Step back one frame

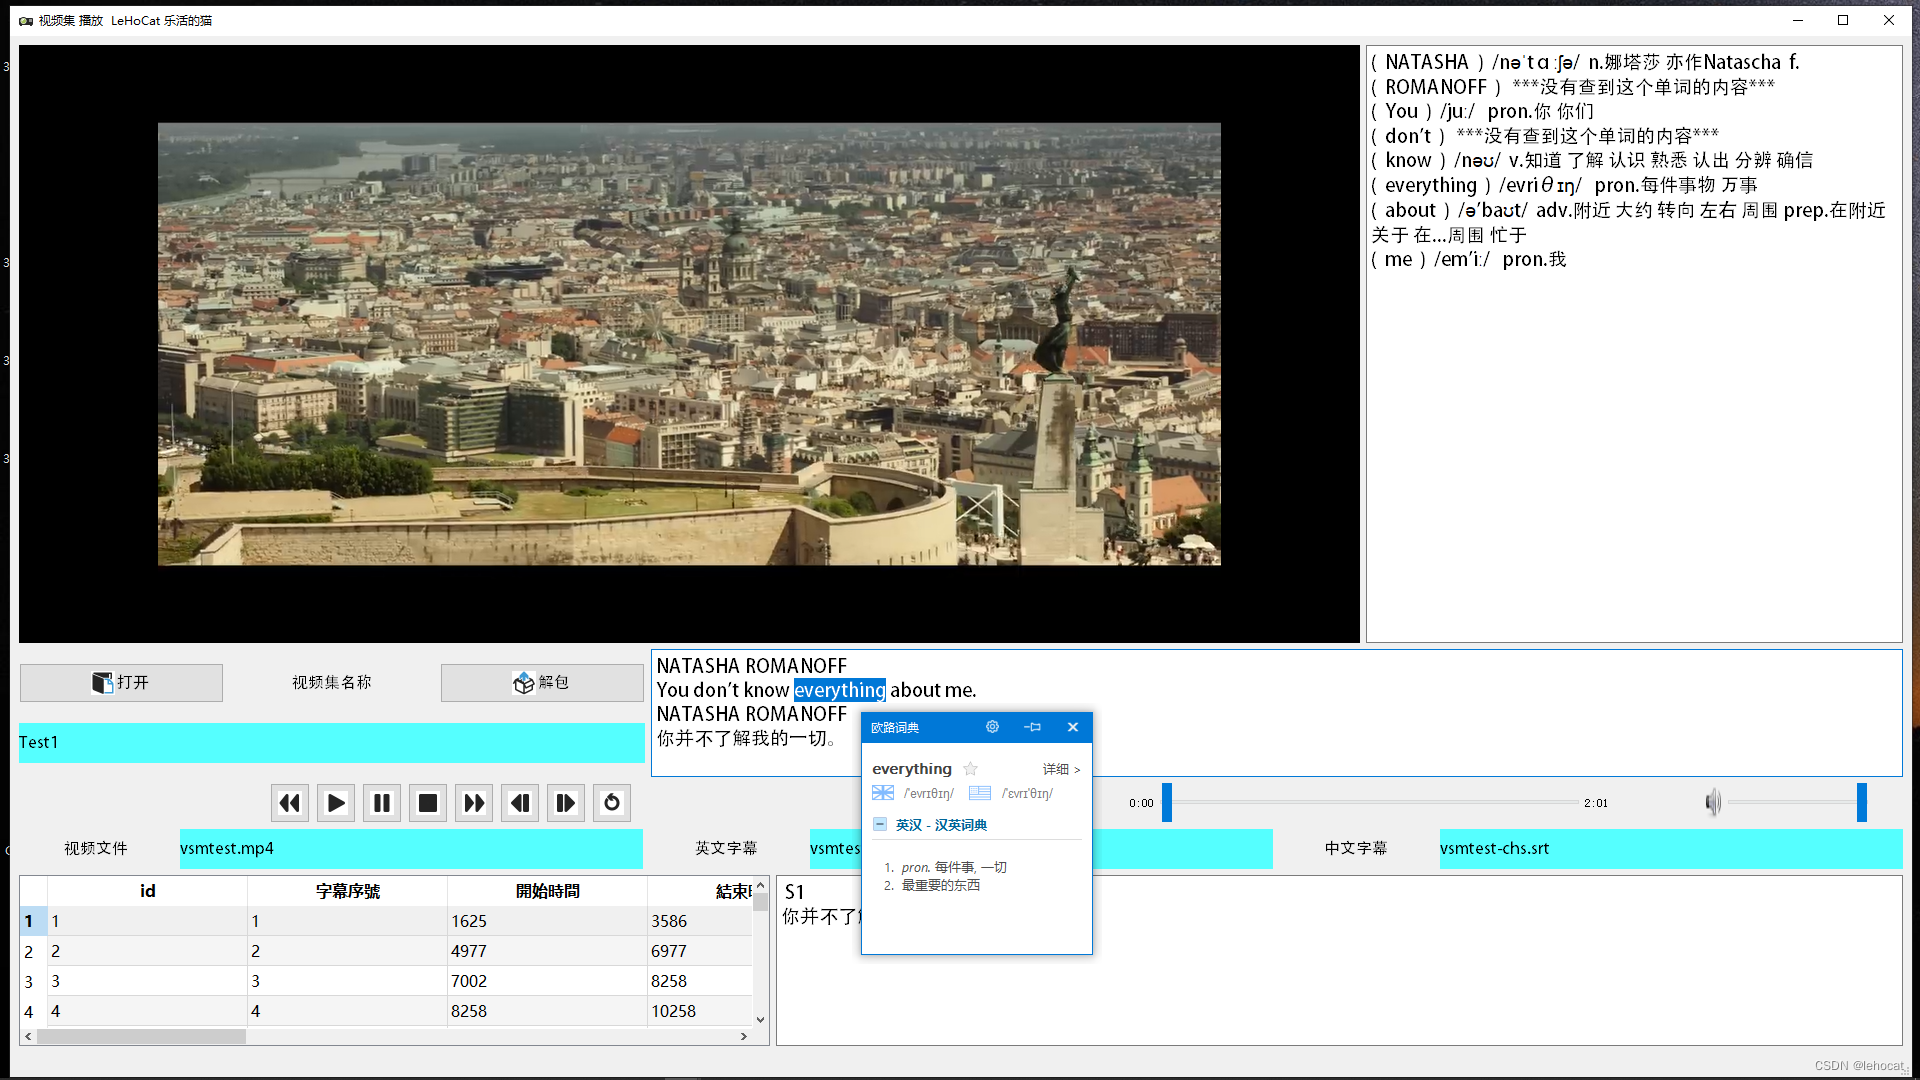tap(520, 803)
